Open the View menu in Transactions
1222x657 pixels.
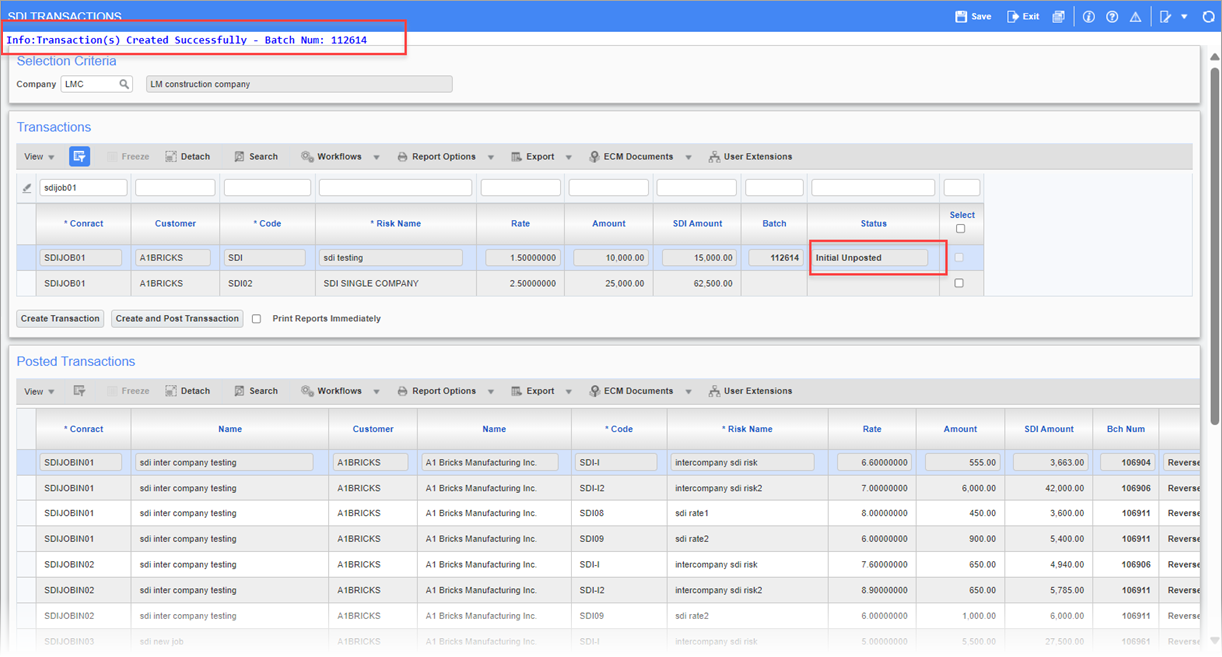tap(39, 157)
